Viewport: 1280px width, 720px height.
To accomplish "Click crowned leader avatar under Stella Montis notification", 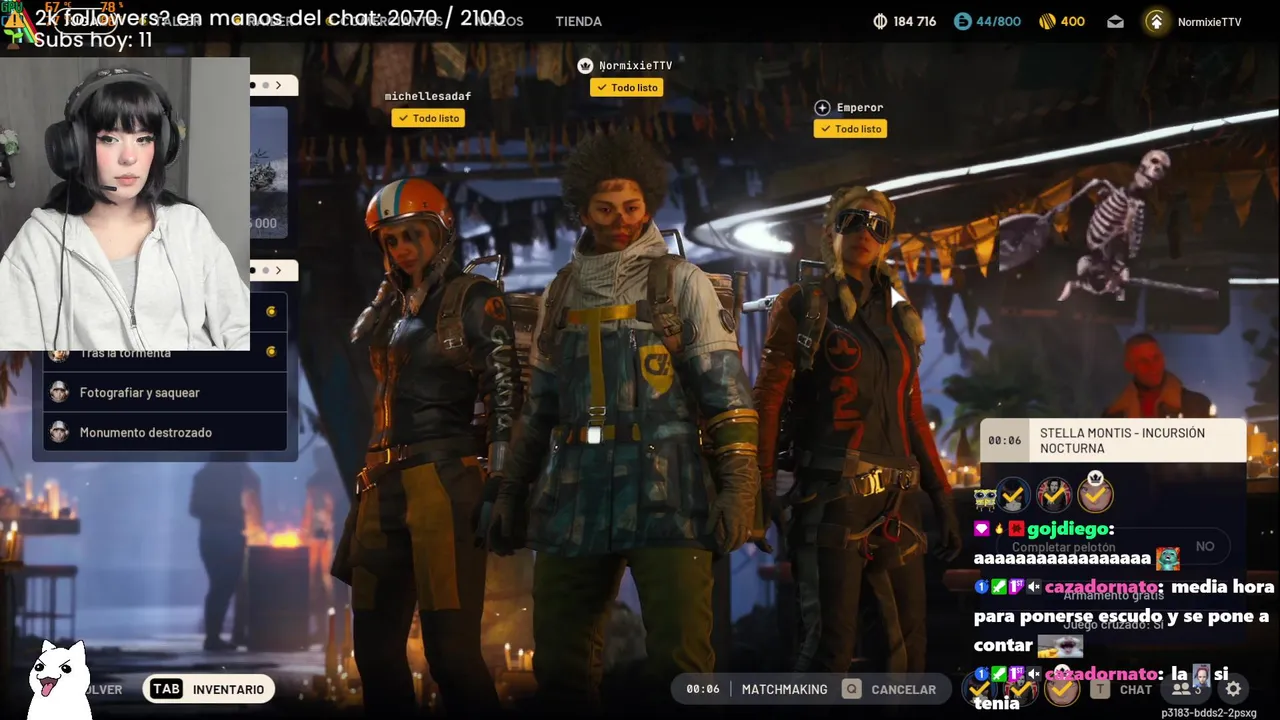I will (x=1095, y=493).
